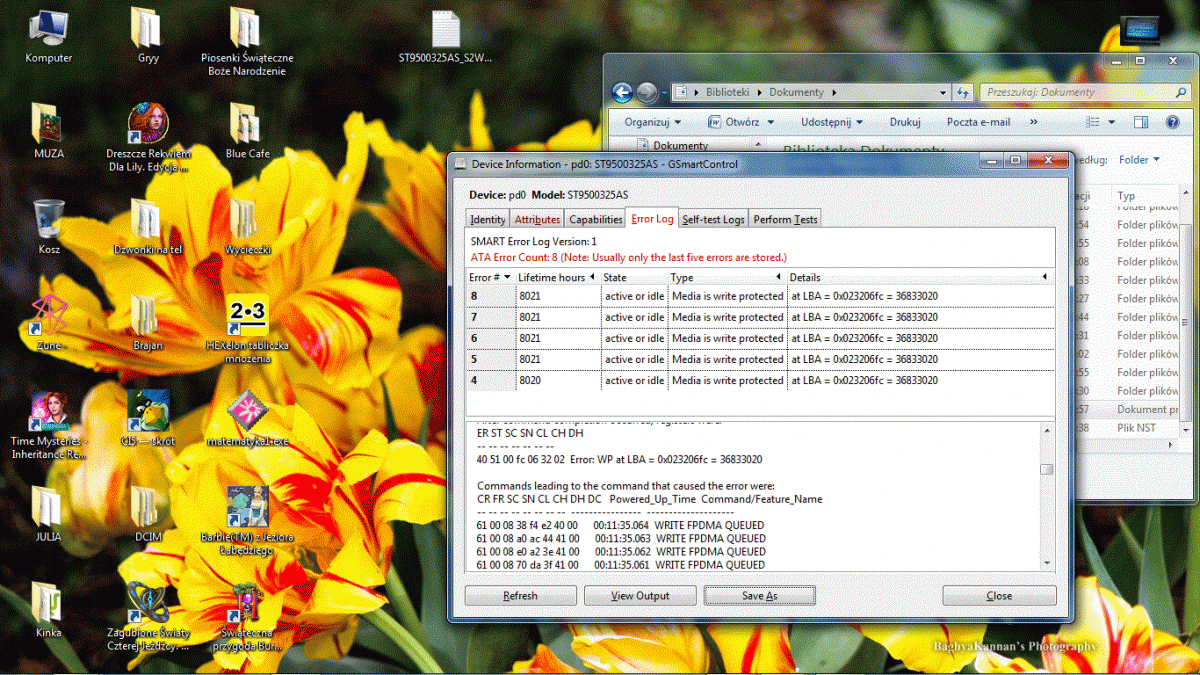Click the Save As button

pos(760,595)
